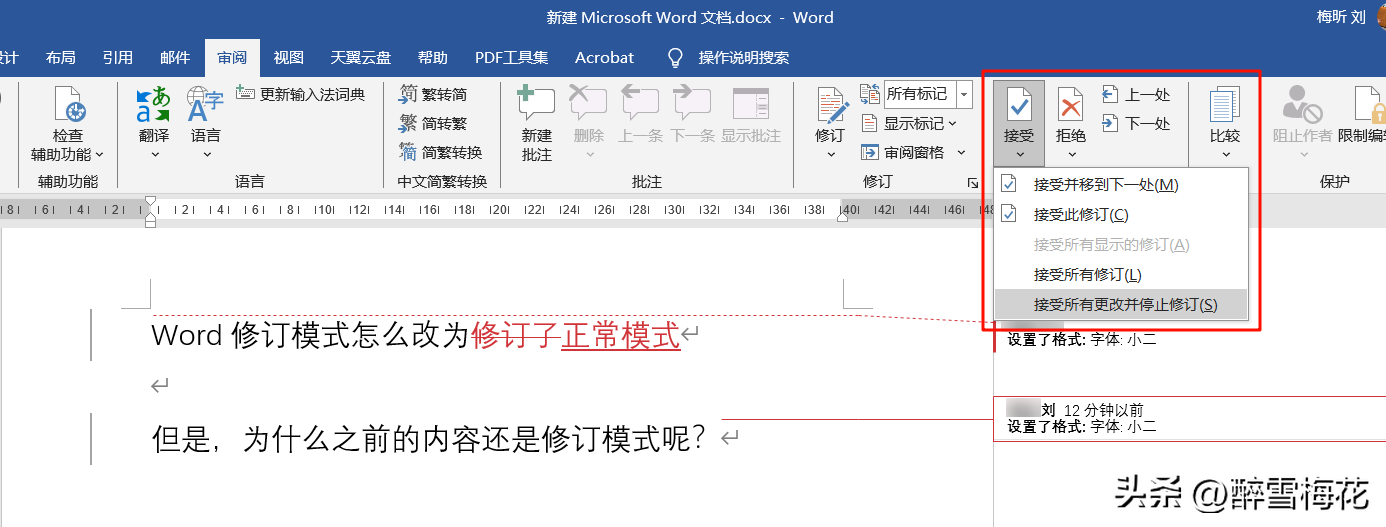Open the Acrobat ribbon tab
This screenshot has width=1386, height=527.
tap(605, 58)
